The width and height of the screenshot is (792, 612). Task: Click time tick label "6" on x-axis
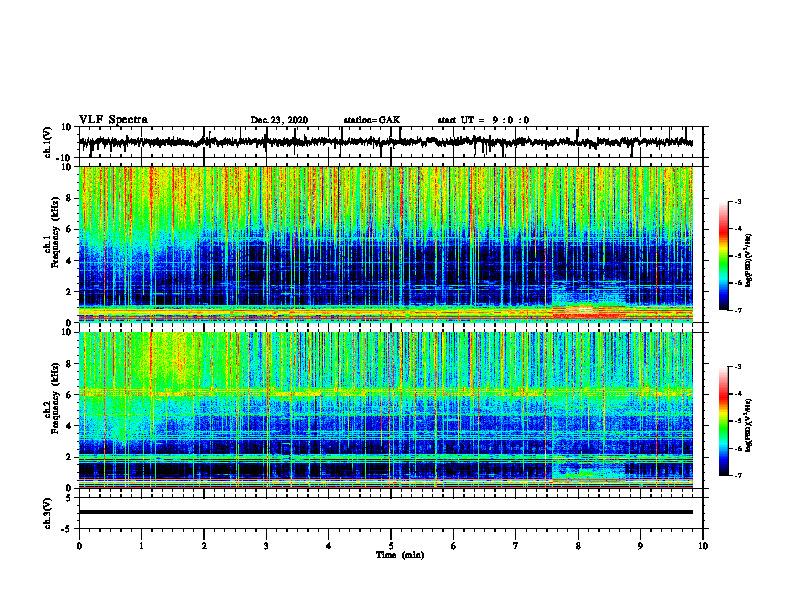(x=454, y=546)
